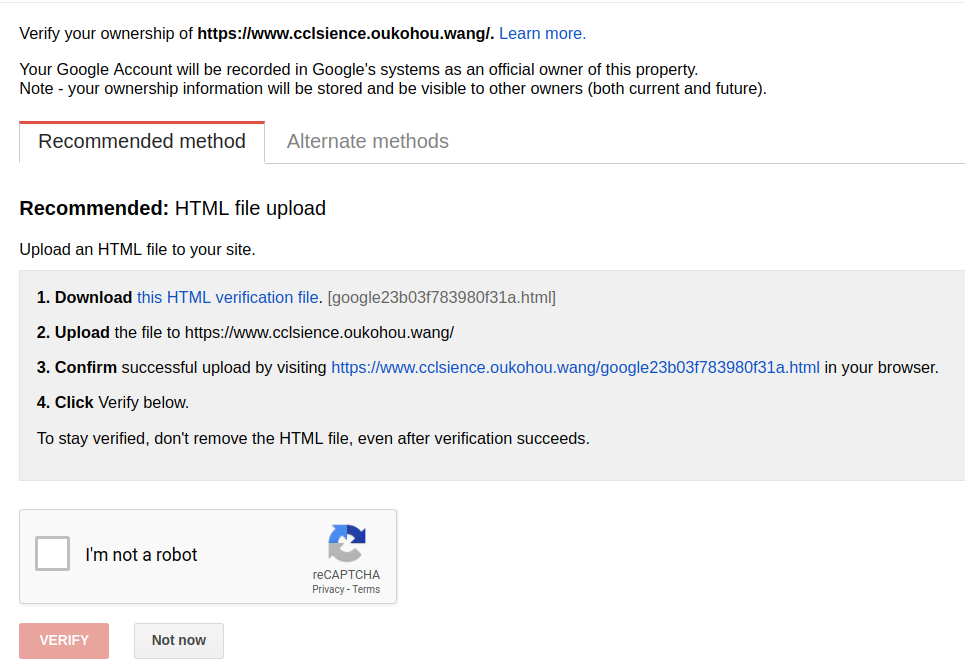Click the Recommended: HTML file upload heading

[x=172, y=209]
